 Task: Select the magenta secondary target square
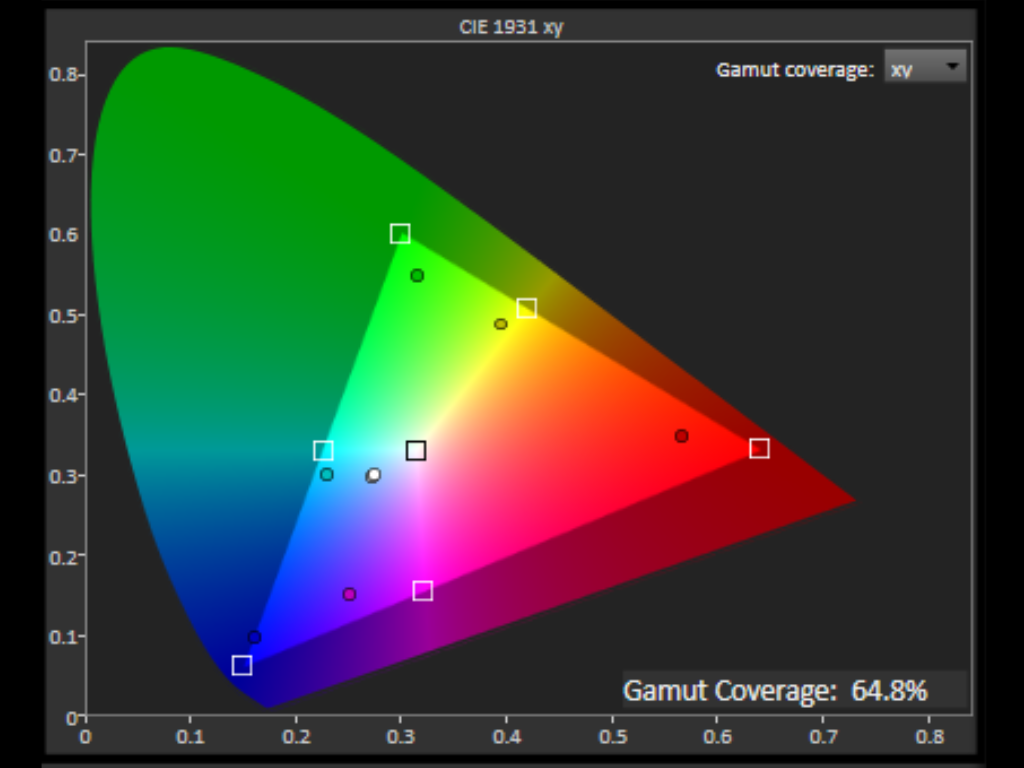(x=422, y=591)
